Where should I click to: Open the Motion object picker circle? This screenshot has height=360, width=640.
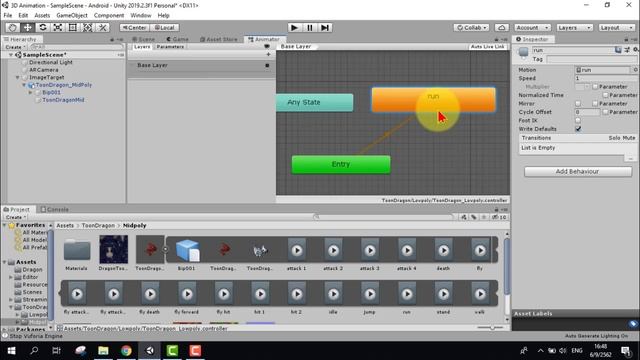point(636,70)
